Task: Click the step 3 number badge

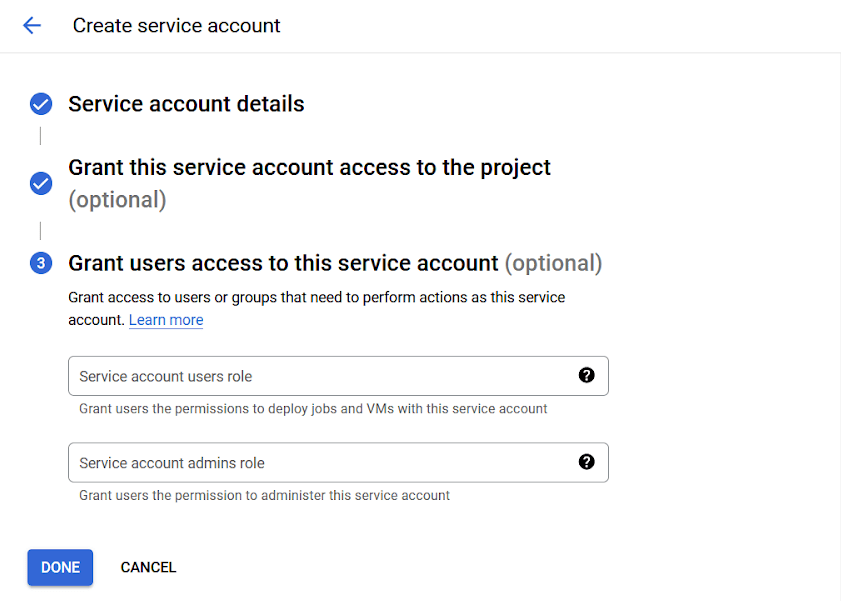Action: click(41, 264)
